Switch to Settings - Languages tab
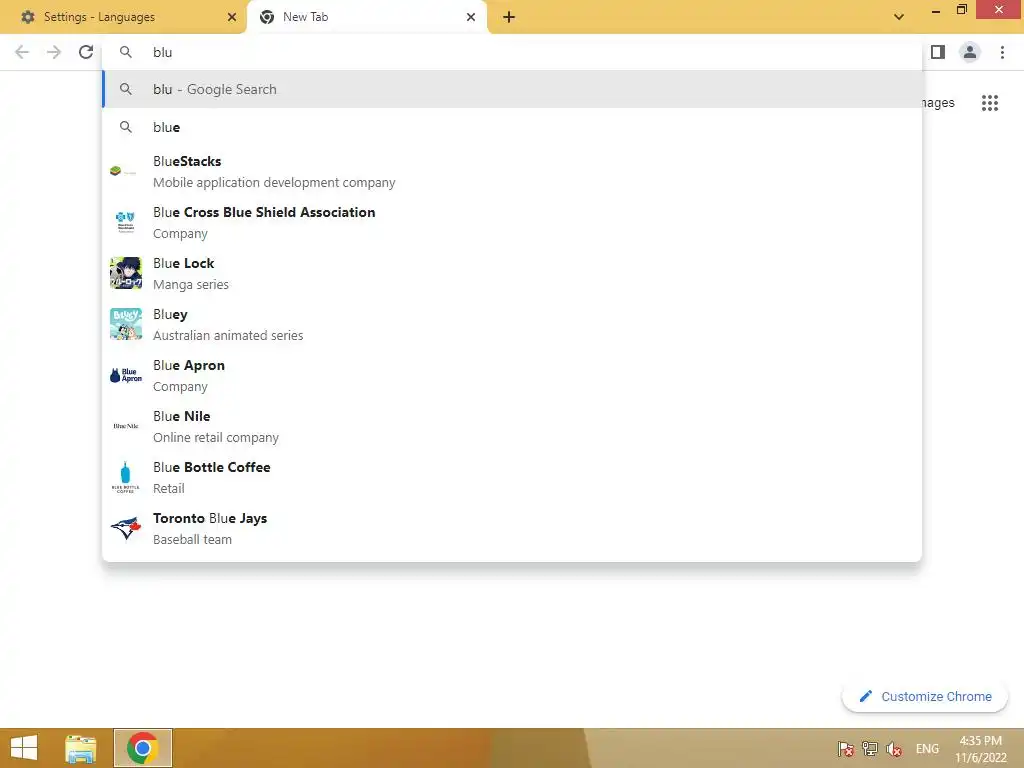The height and width of the screenshot is (768, 1024). [x=124, y=17]
